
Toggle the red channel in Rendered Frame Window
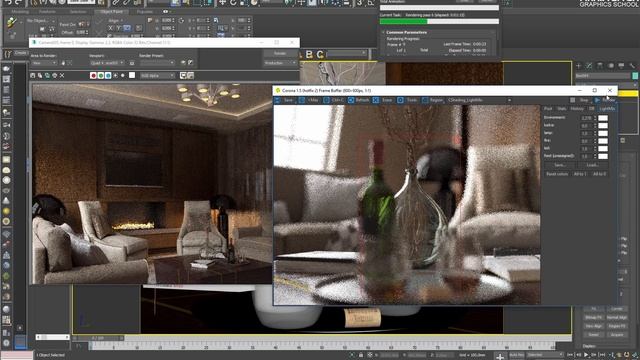point(93,76)
